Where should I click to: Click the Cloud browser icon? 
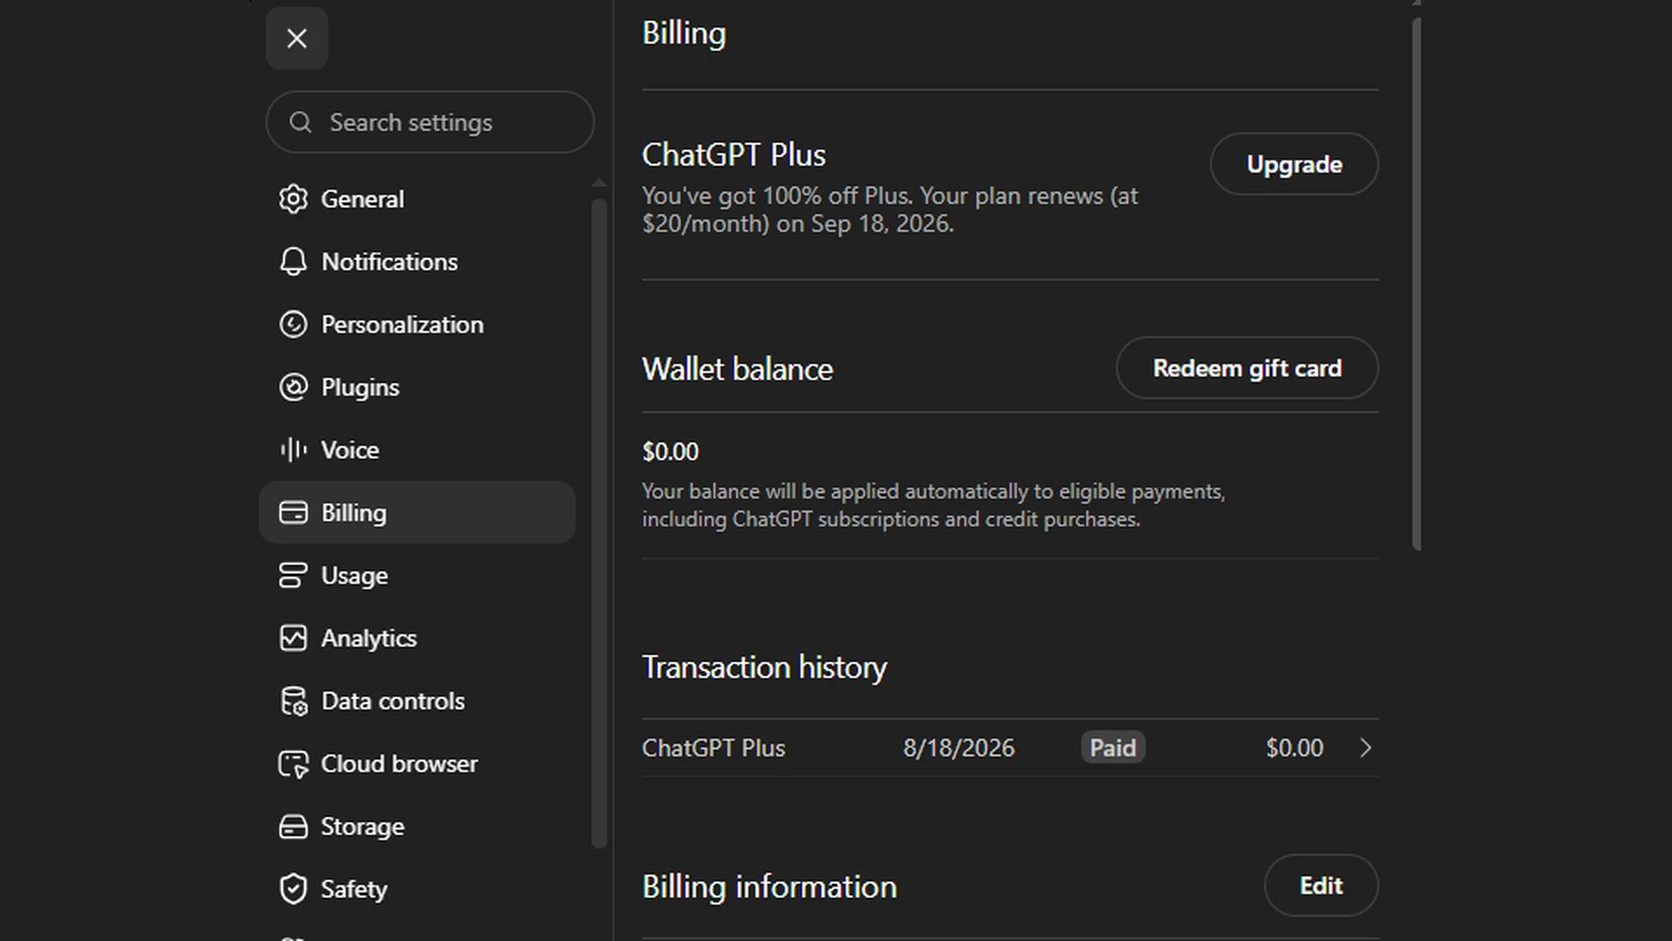point(293,764)
